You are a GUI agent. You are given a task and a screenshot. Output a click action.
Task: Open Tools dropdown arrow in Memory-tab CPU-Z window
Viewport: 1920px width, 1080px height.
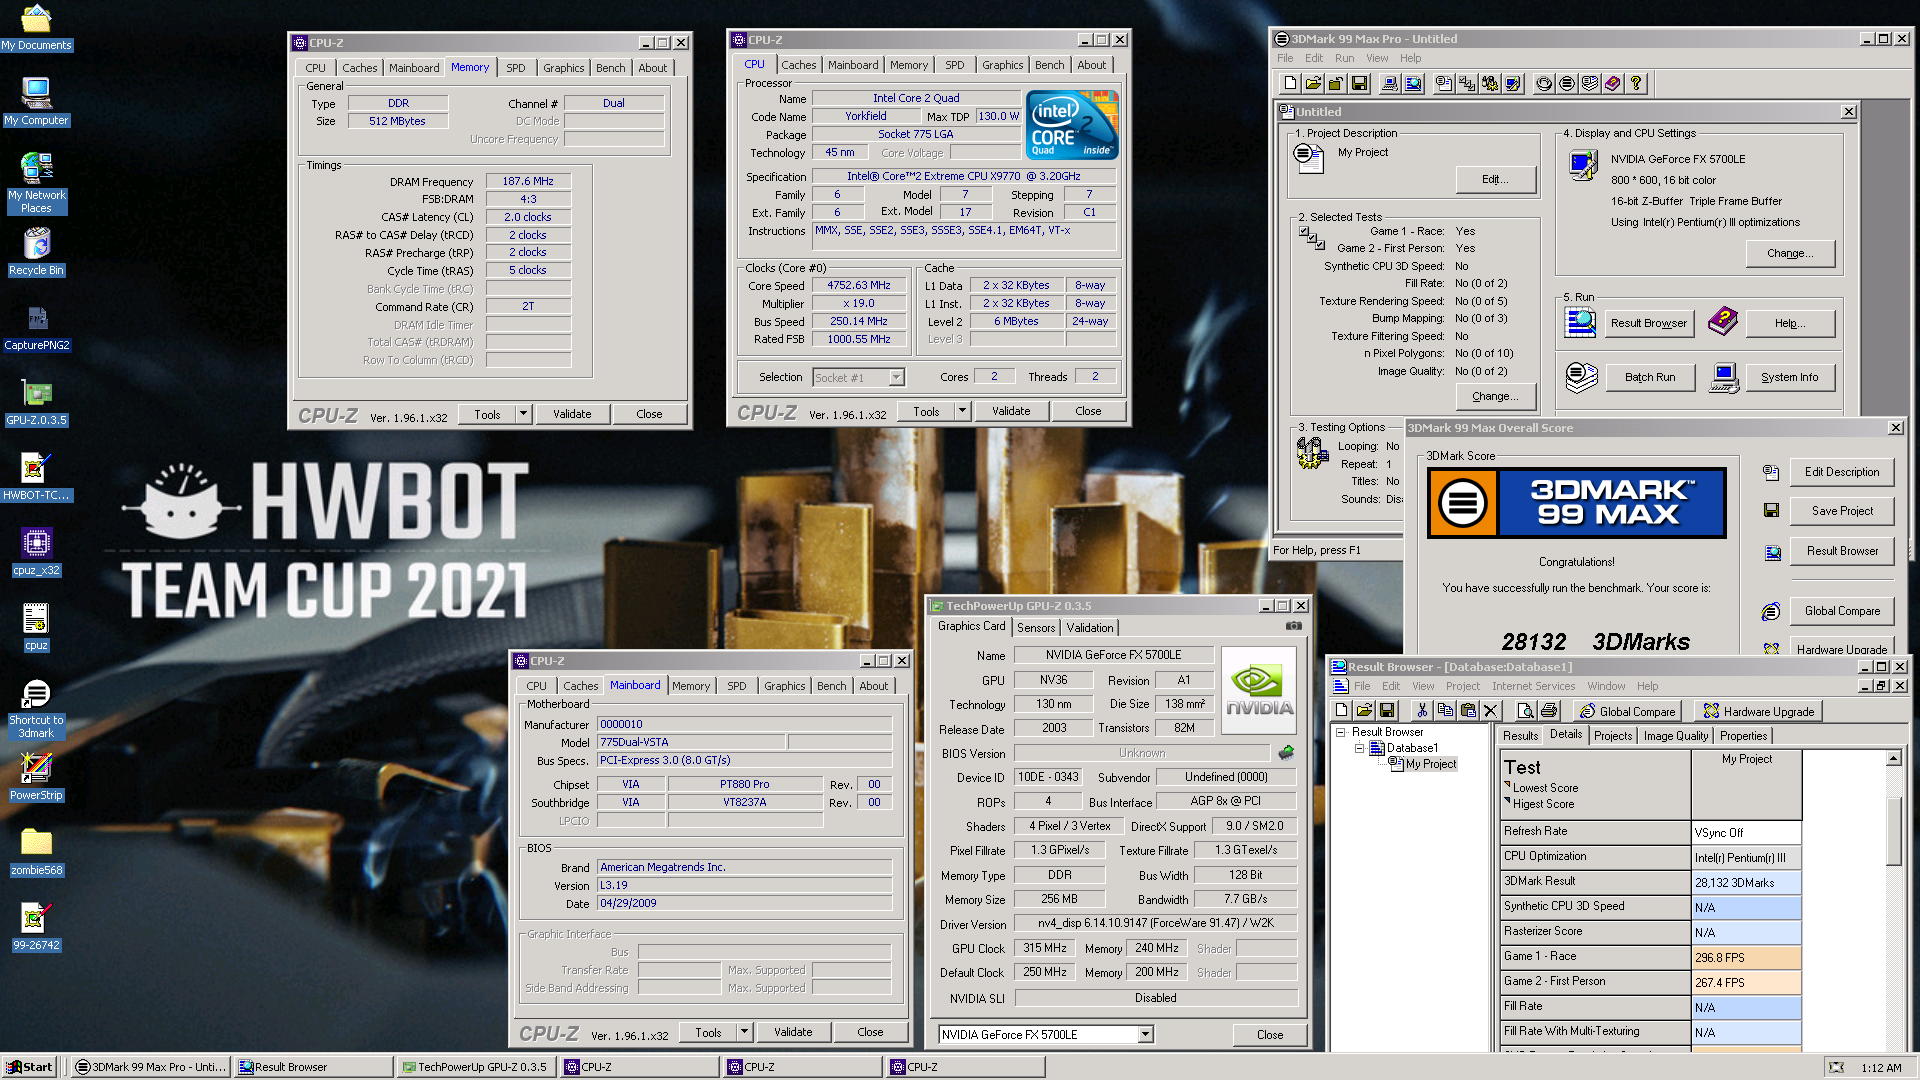(523, 414)
